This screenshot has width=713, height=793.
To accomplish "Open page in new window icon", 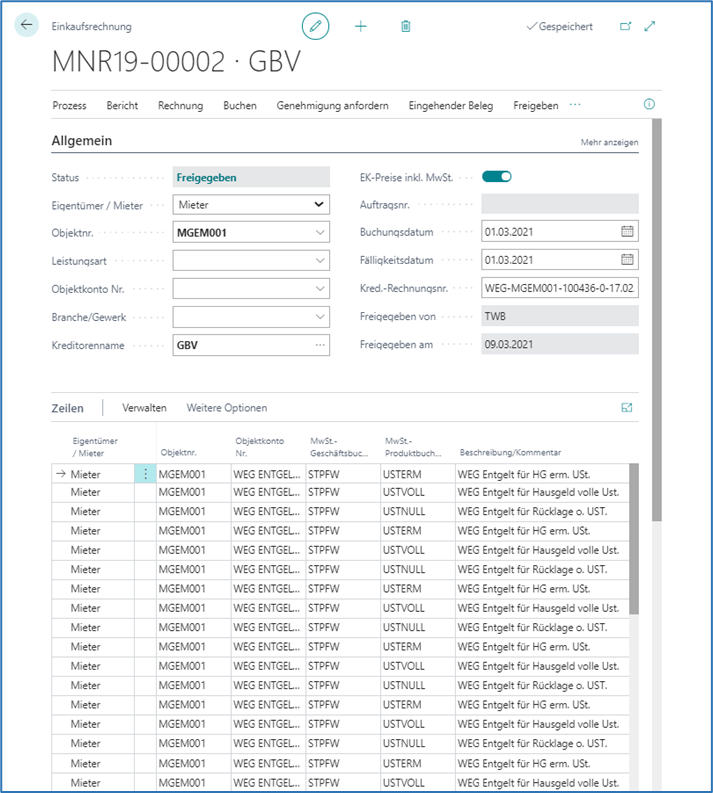I will (626, 27).
